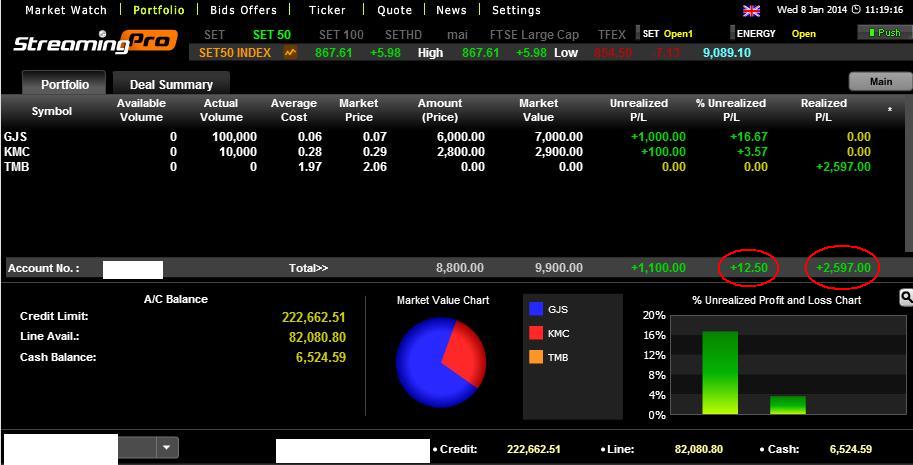The image size is (913, 465).
Task: Select the Portfolio menu item
Action: (x=158, y=10)
